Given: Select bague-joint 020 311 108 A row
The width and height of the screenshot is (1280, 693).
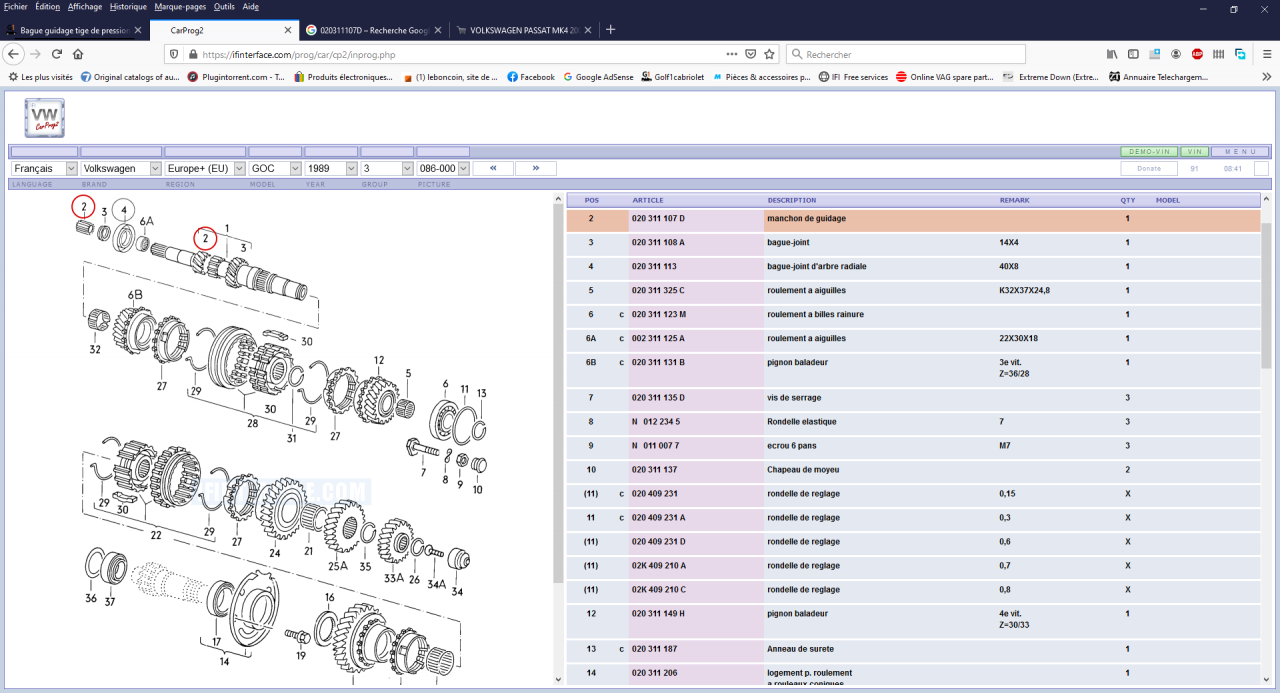Looking at the screenshot, I should click(913, 242).
